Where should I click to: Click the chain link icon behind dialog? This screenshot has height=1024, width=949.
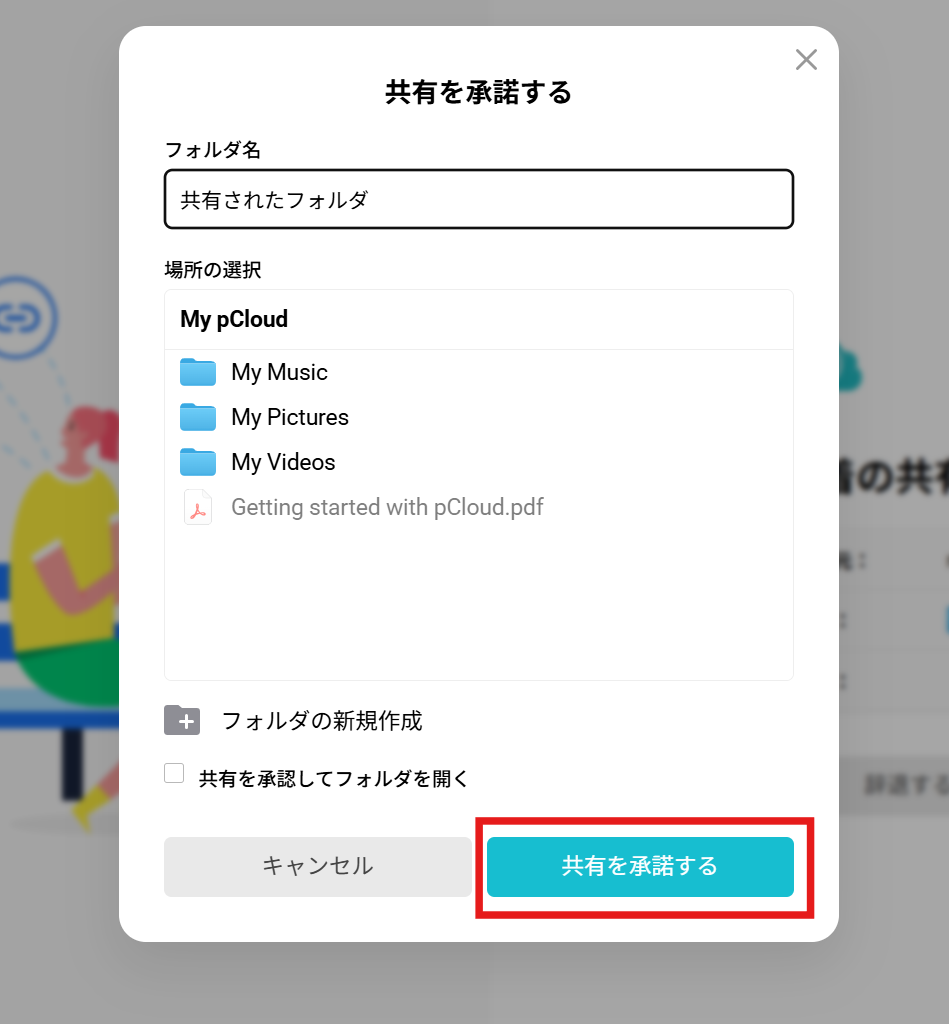23,318
